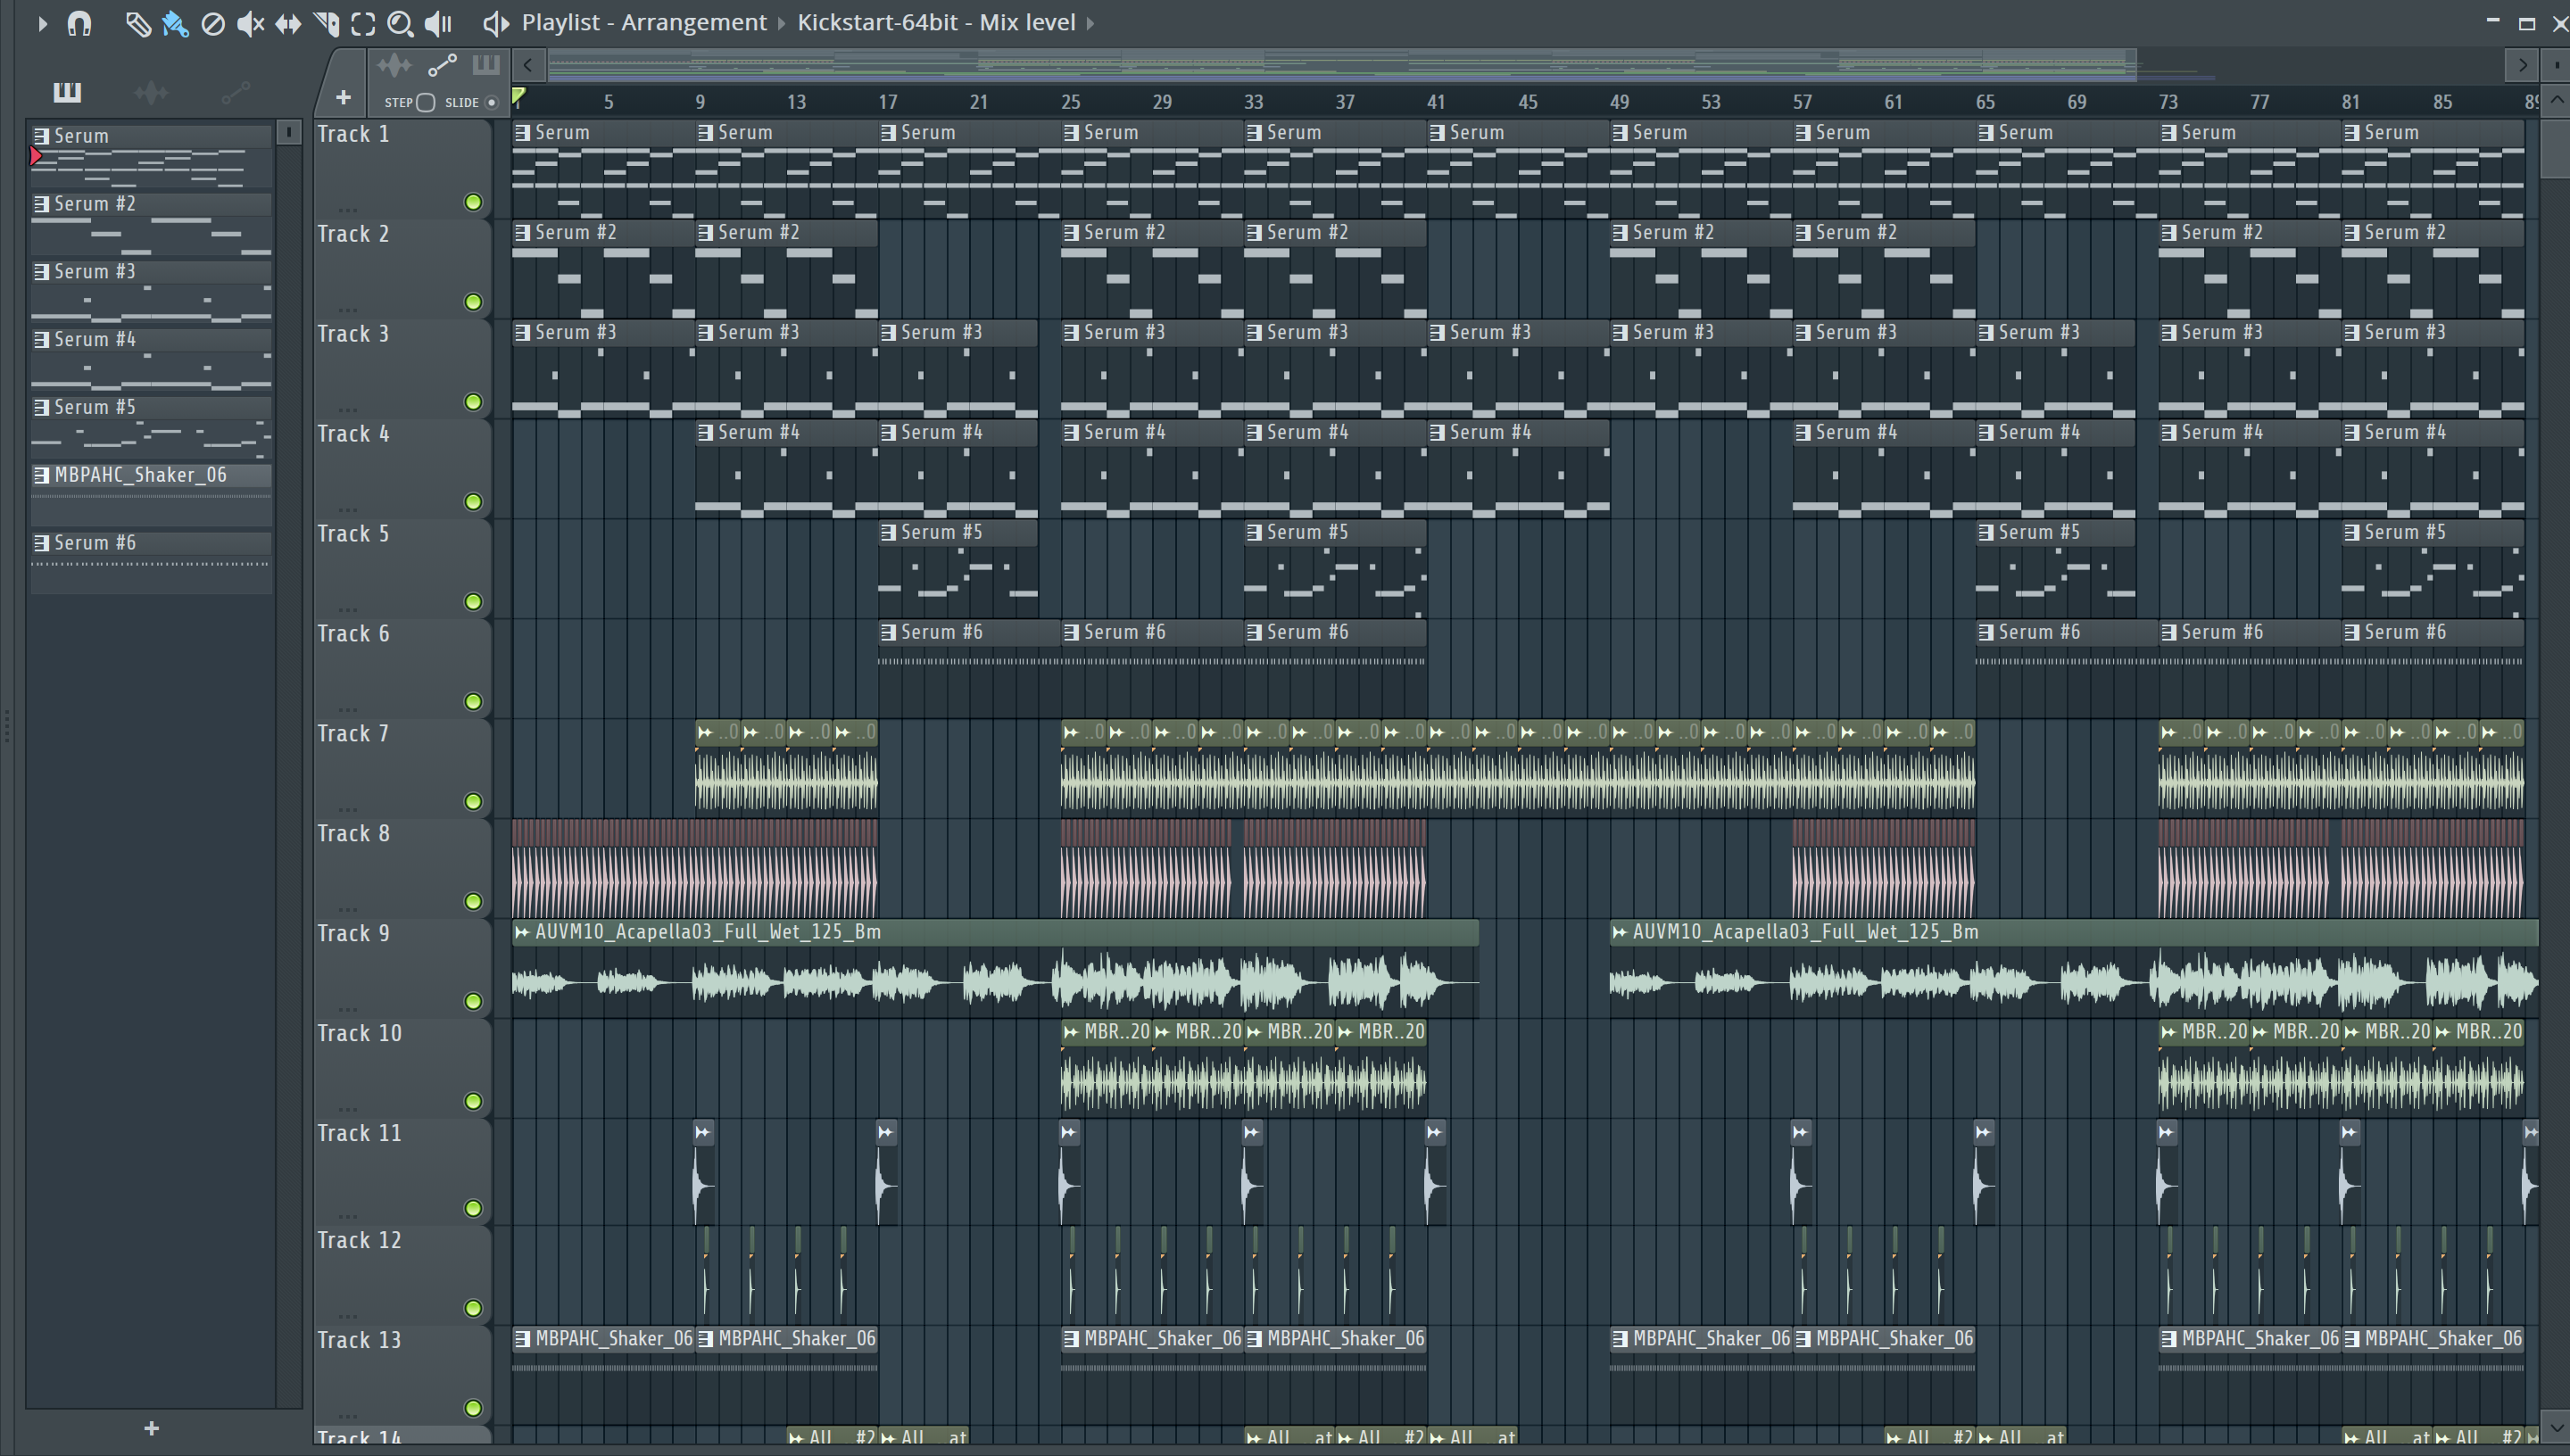The height and width of the screenshot is (1456, 2570).
Task: Mute Track 1 with its green LED
Action: click(473, 202)
